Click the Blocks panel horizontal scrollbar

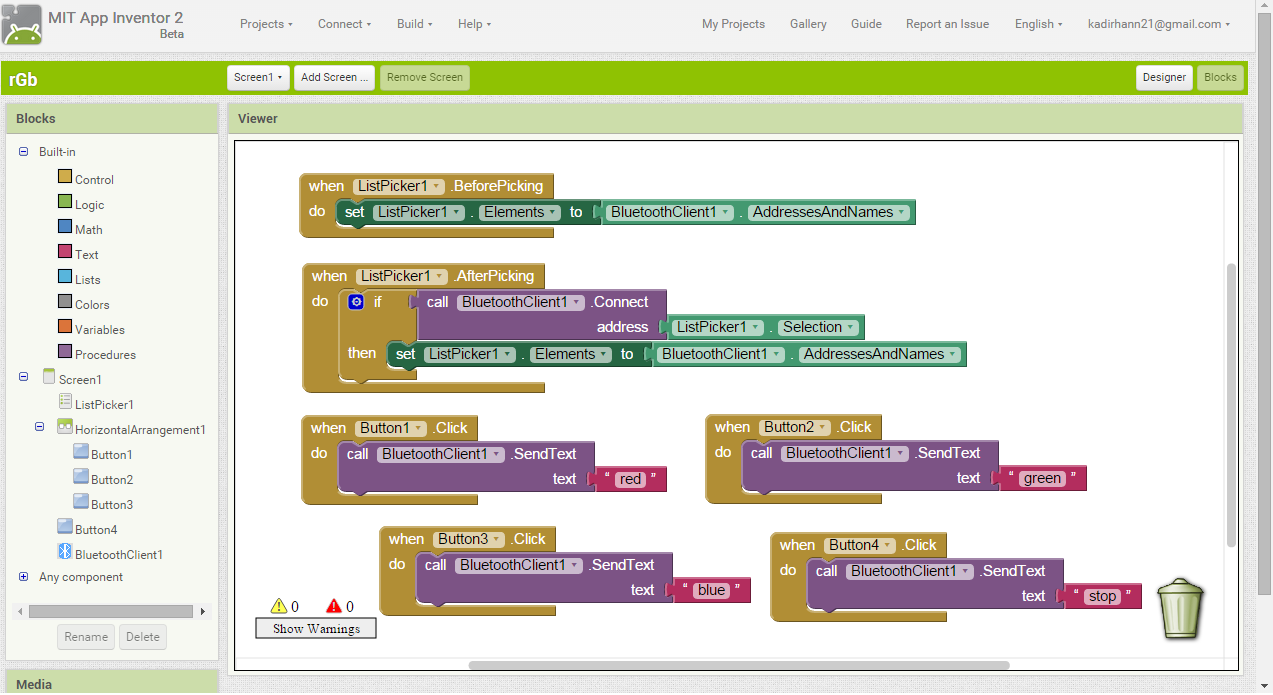(x=111, y=611)
